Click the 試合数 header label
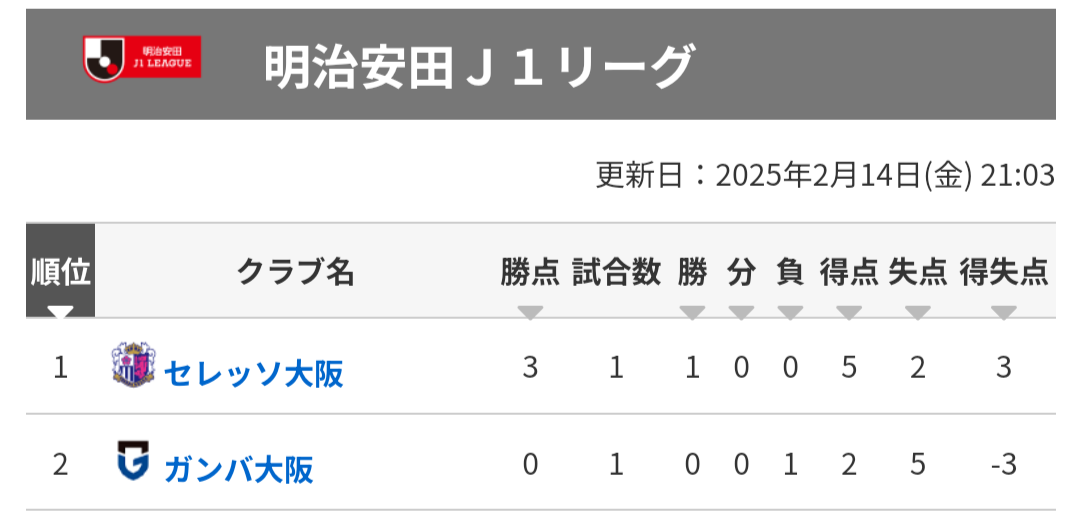The width and height of the screenshot is (1080, 519). [x=616, y=271]
